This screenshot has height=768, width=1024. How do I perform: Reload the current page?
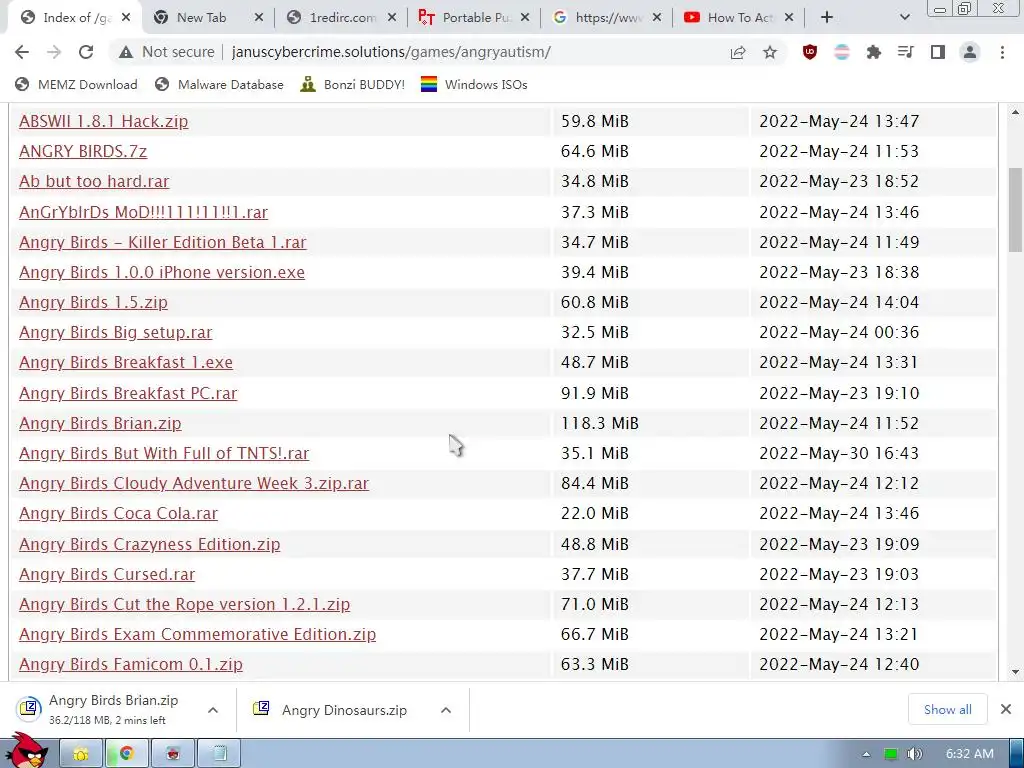click(86, 52)
